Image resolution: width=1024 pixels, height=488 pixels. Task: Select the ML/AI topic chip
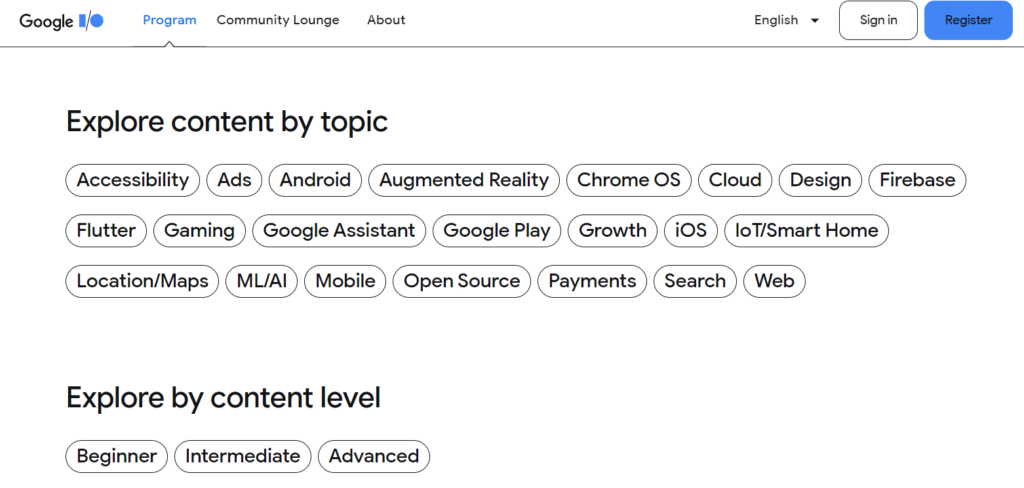261,281
